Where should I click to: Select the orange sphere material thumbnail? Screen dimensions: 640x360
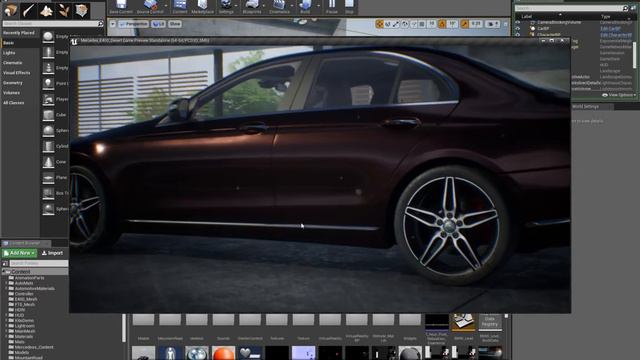pos(223,353)
